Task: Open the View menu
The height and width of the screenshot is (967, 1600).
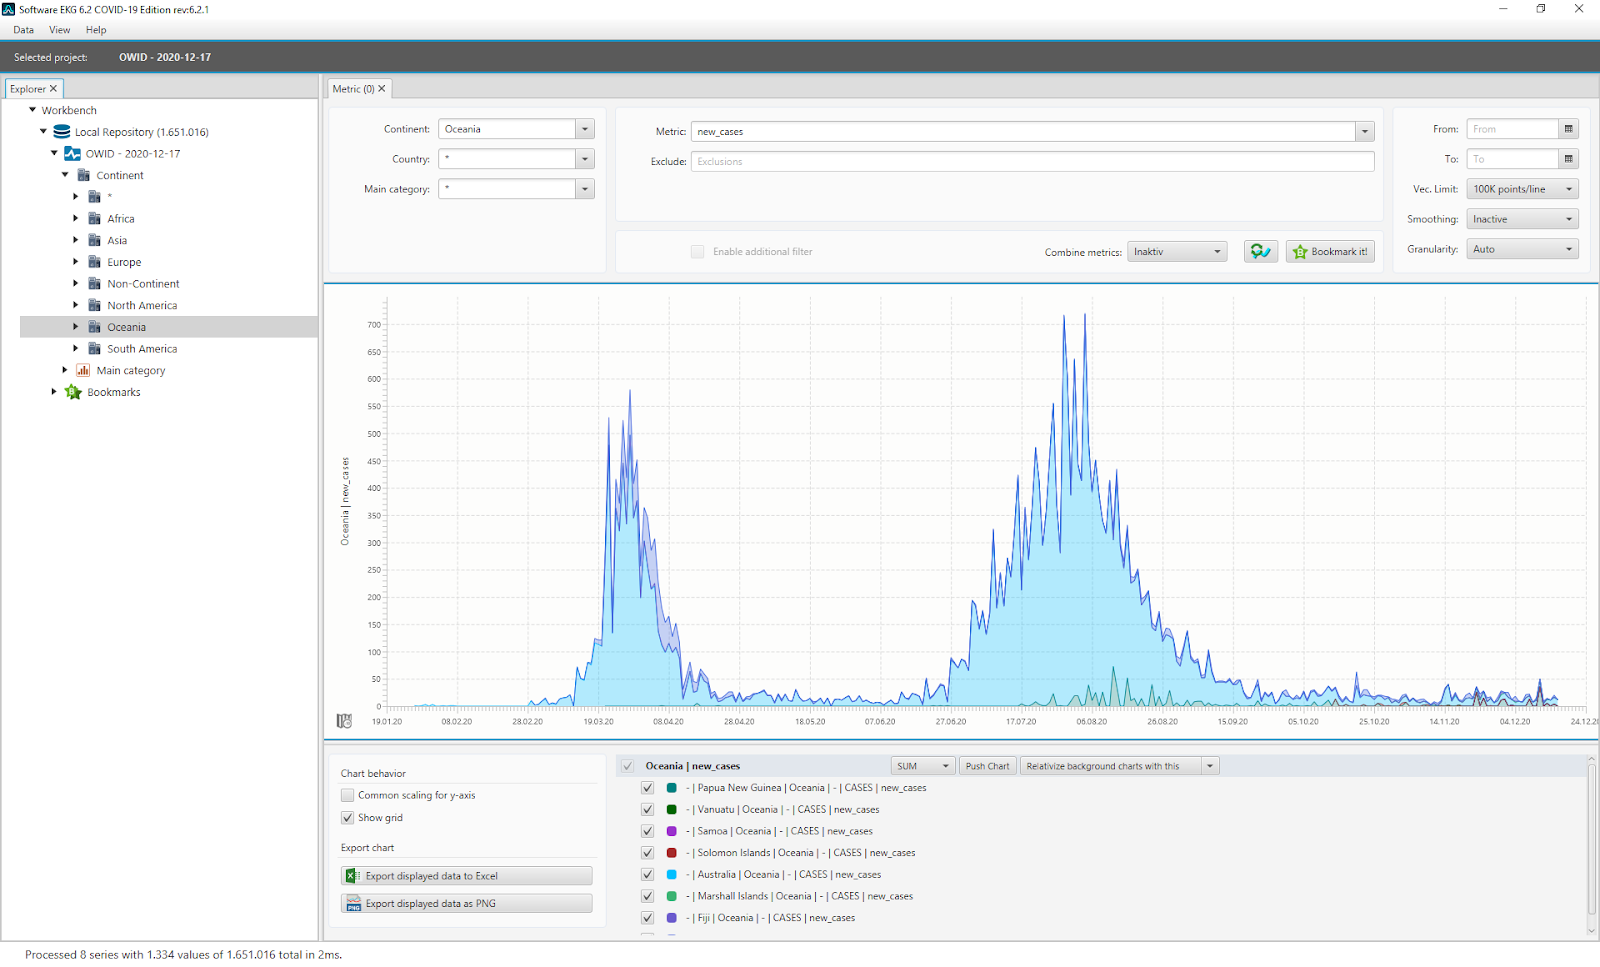Action: pos(60,30)
